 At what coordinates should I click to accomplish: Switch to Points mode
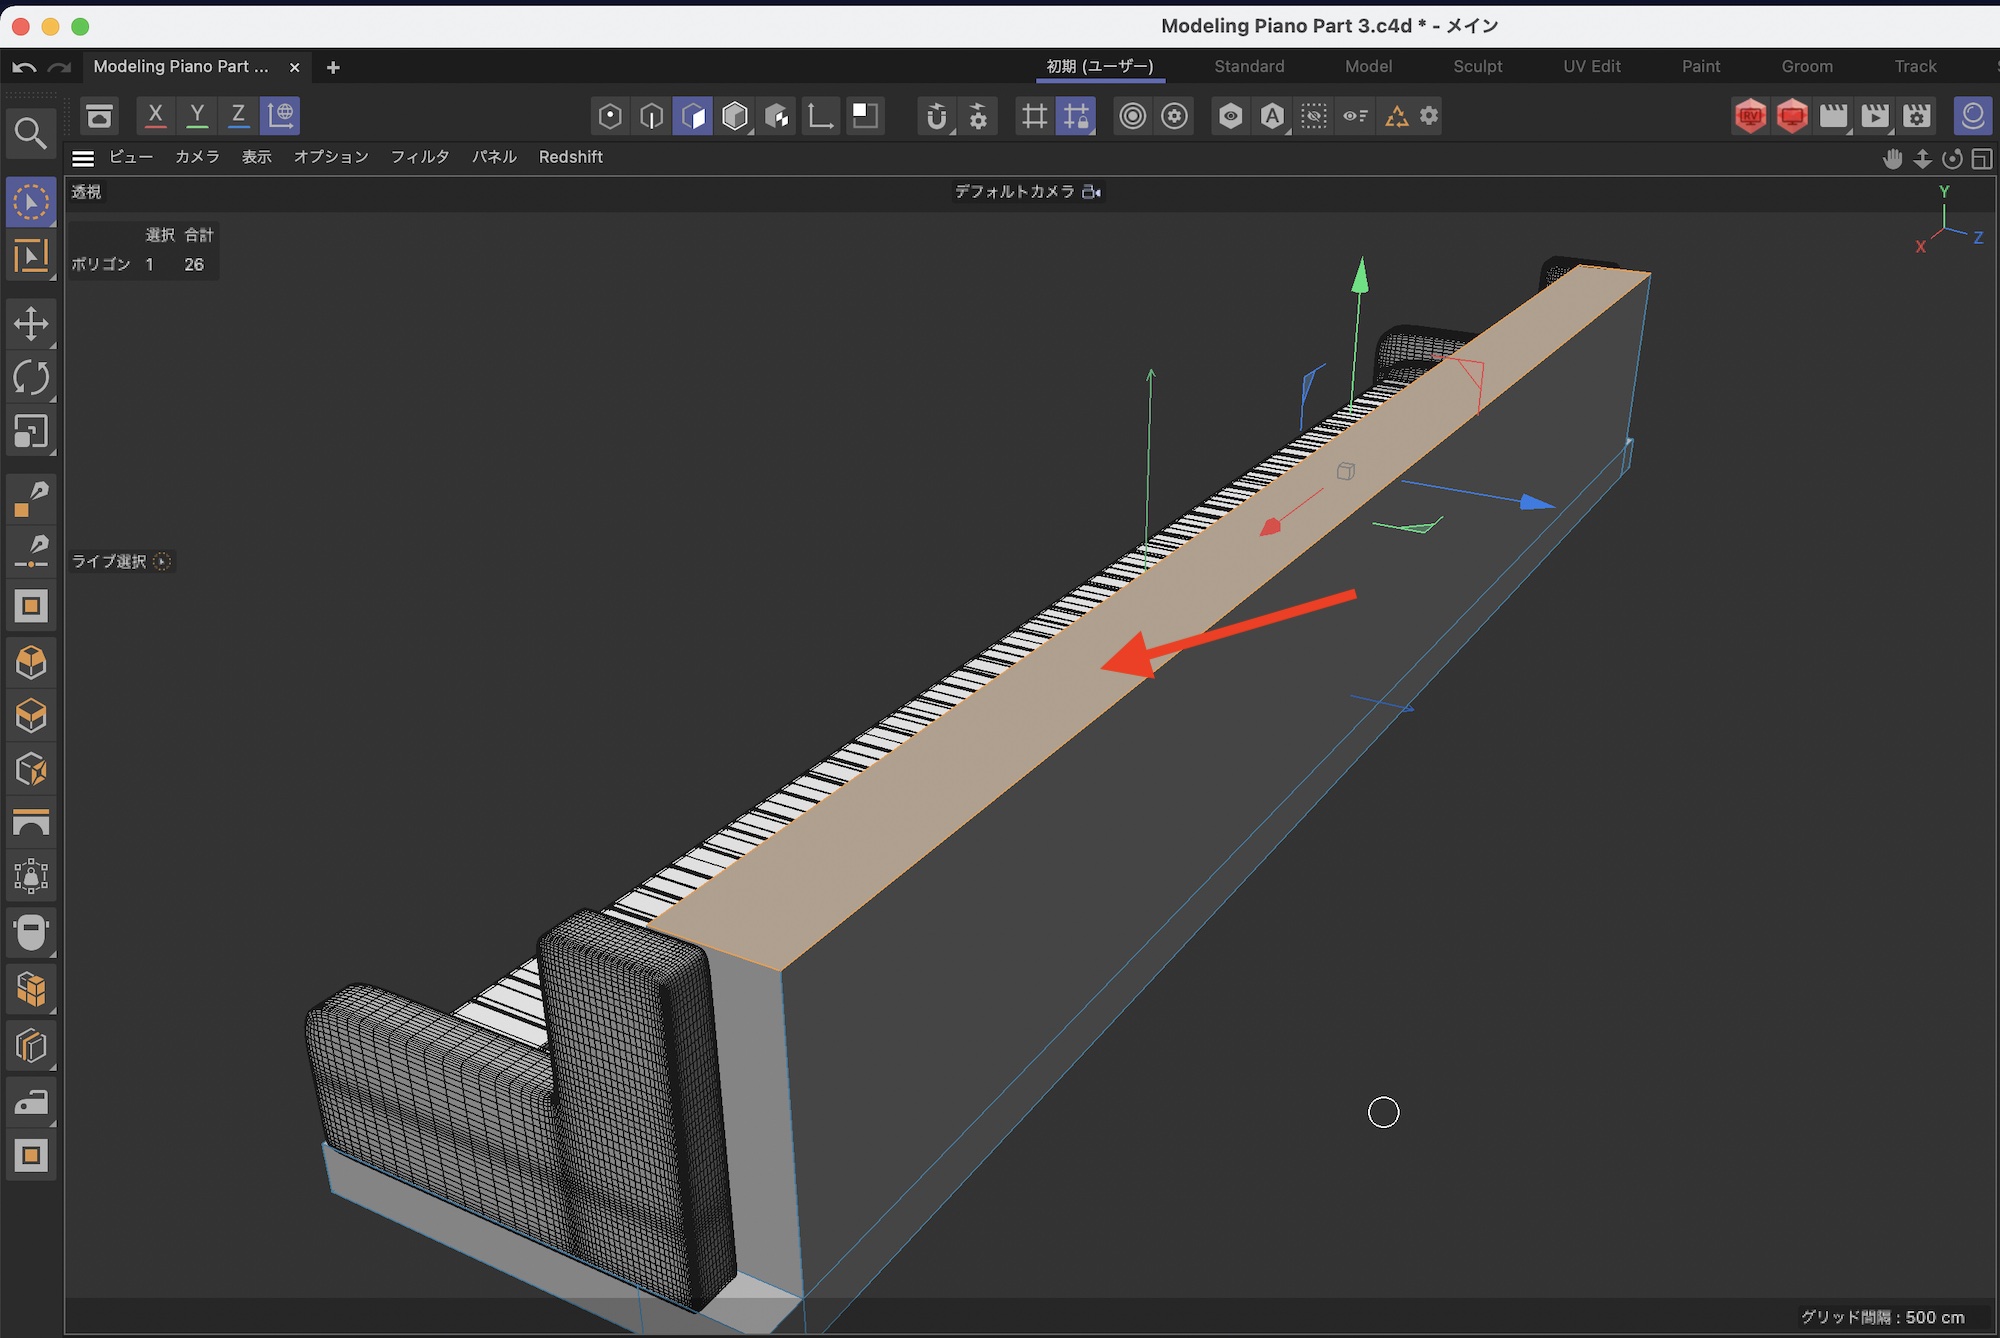pyautogui.click(x=609, y=116)
